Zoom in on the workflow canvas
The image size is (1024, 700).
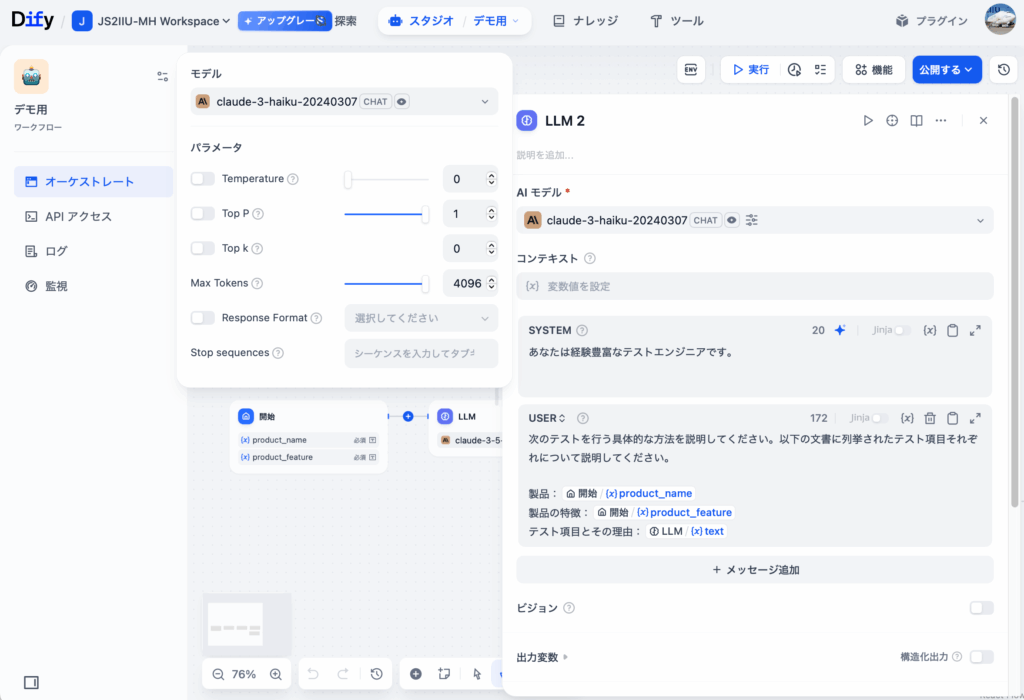275,674
